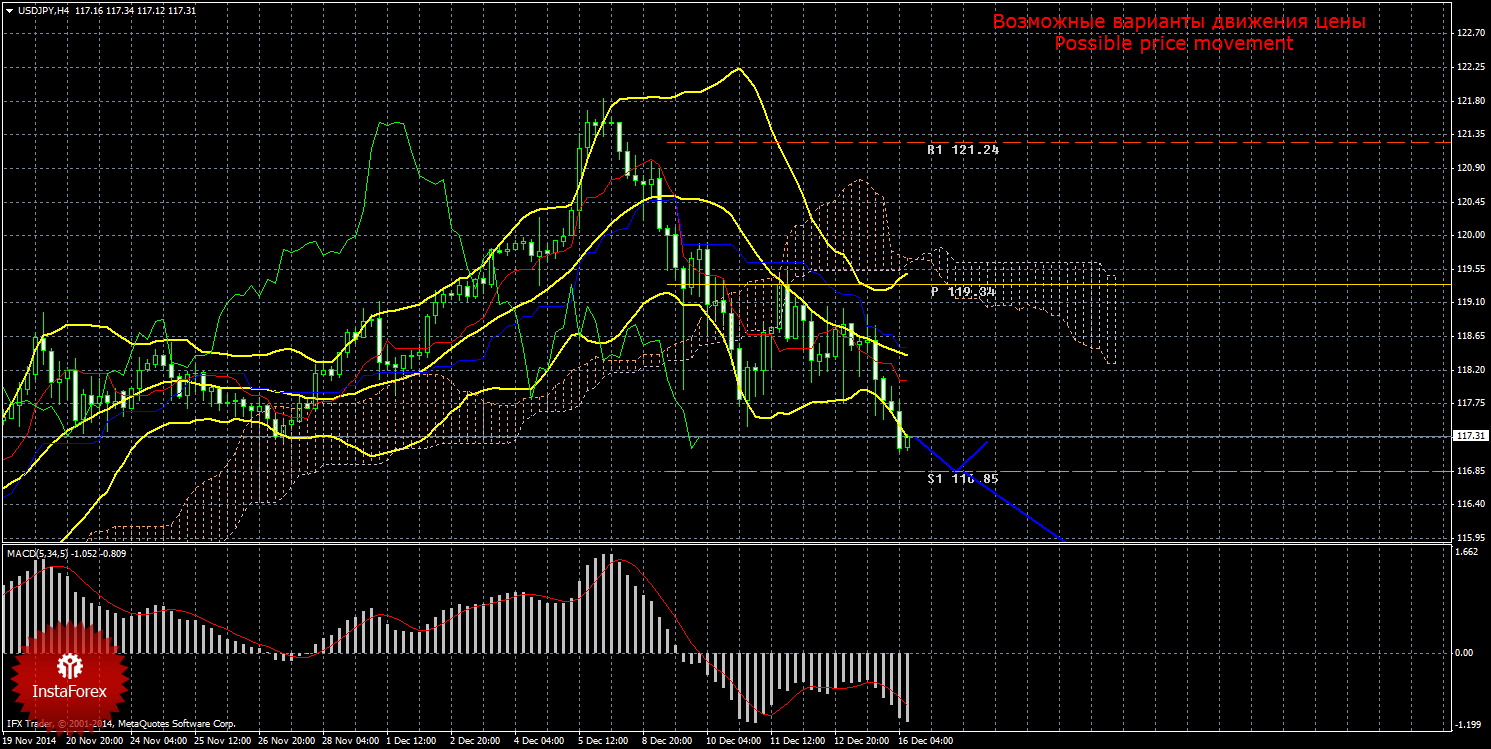Screen dimensions: 1491x749
Task: Click the 1.662 MACD scale maximum
Action: (x=1466, y=552)
